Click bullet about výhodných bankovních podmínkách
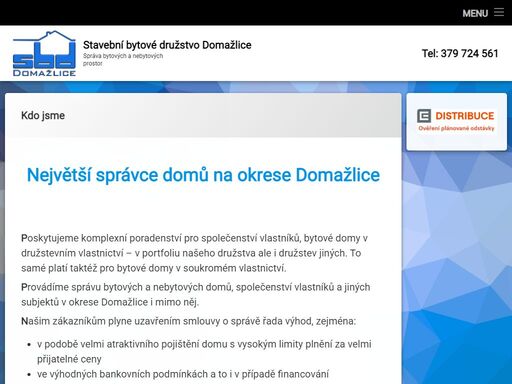Image resolution: width=512 pixels, height=384 pixels. [183, 374]
